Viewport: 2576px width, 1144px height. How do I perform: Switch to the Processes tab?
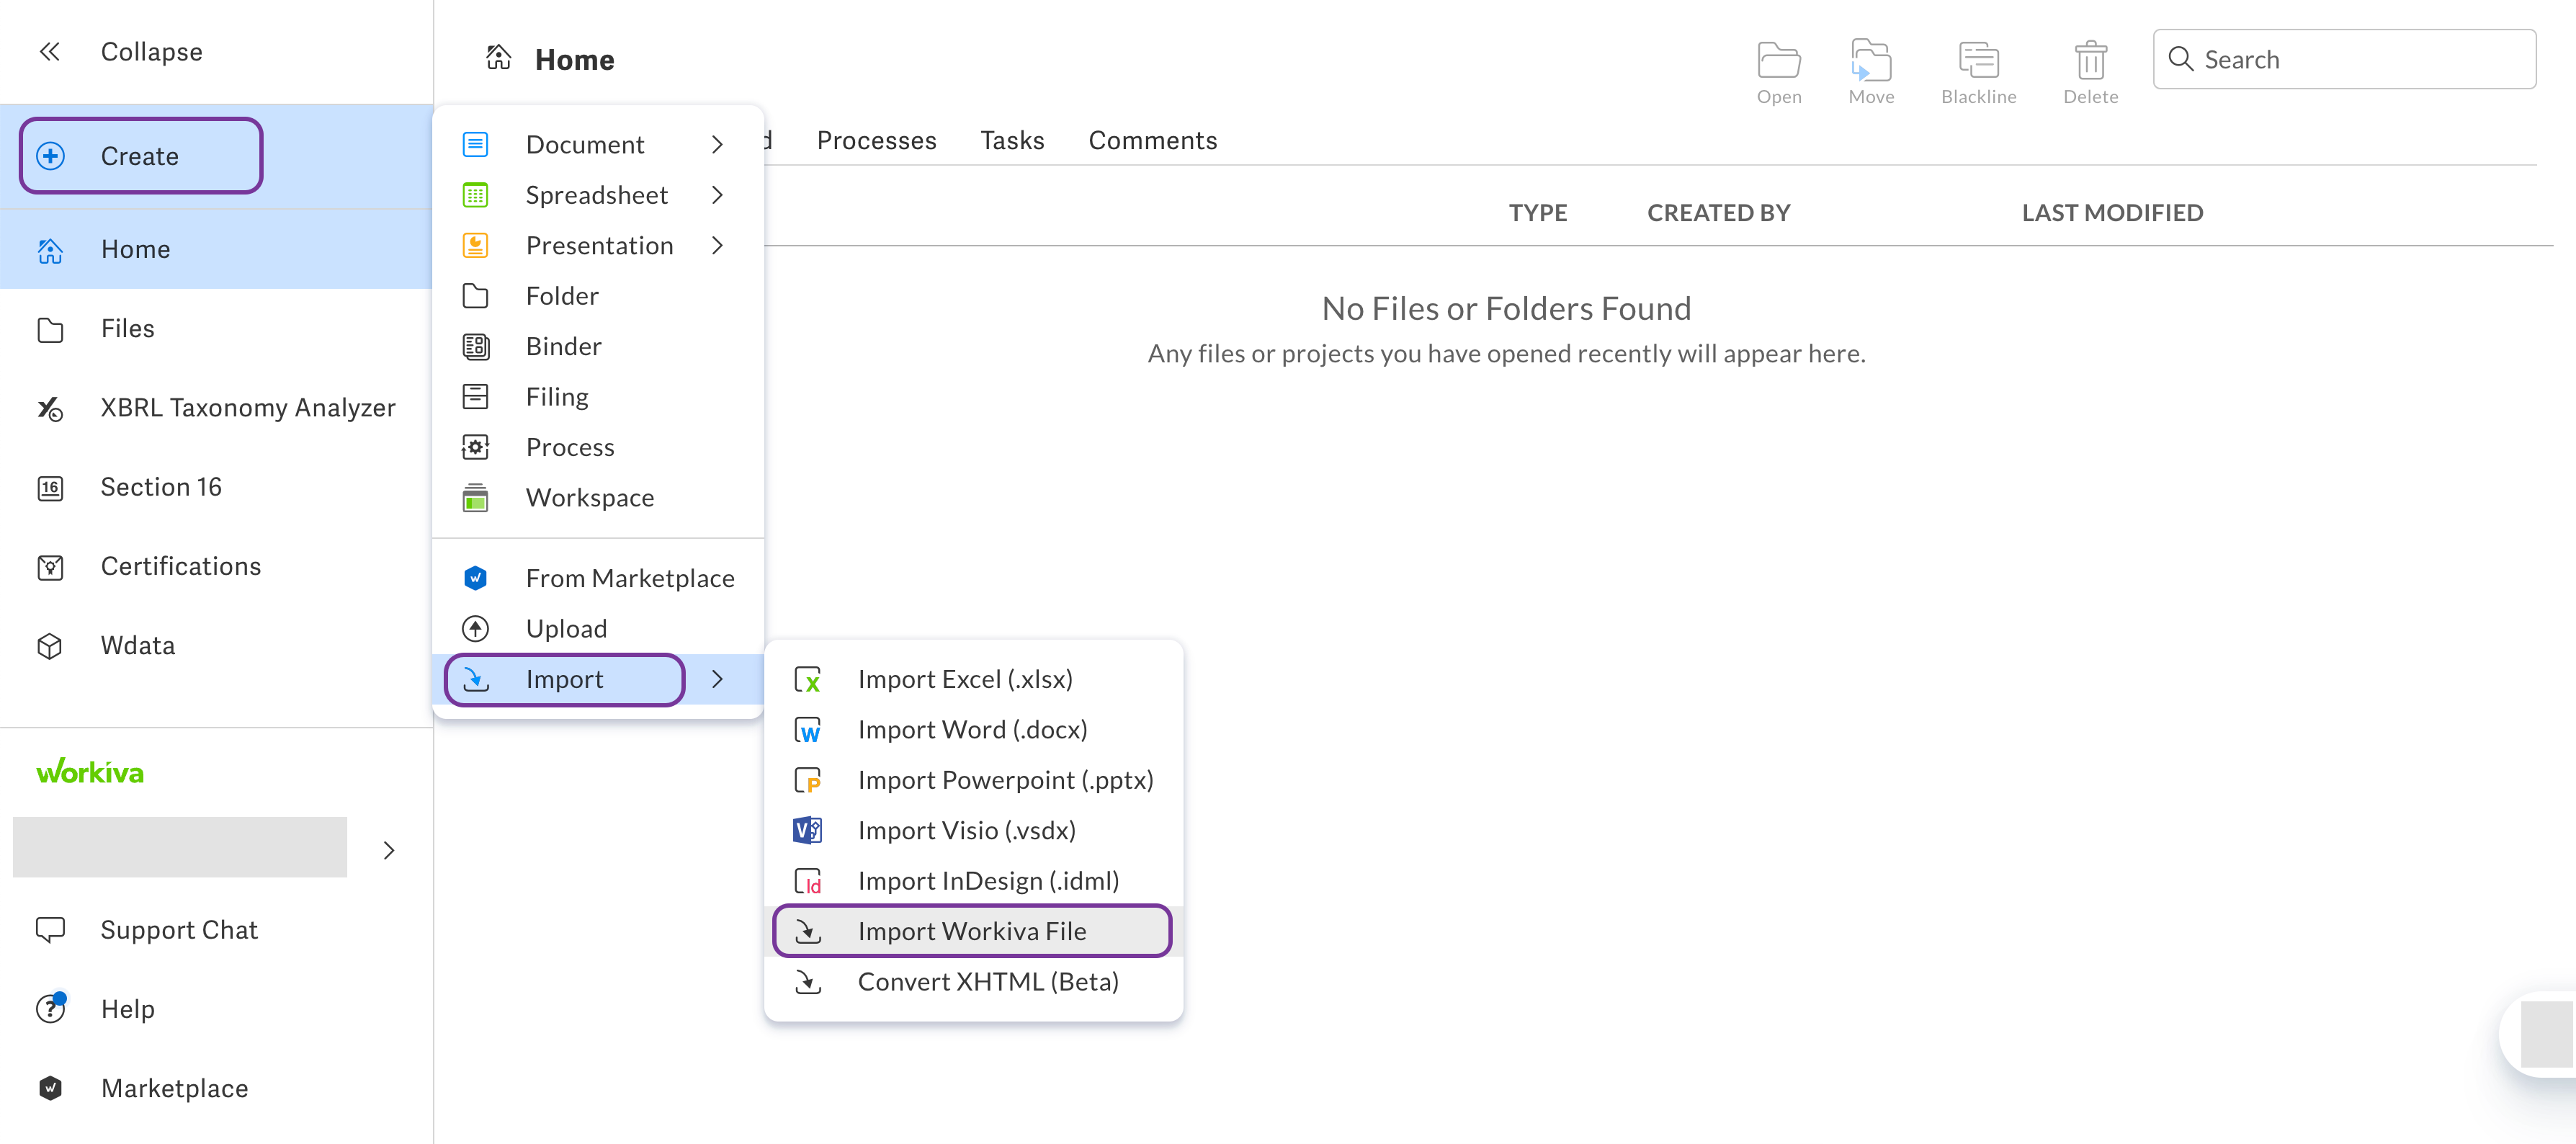click(x=875, y=140)
